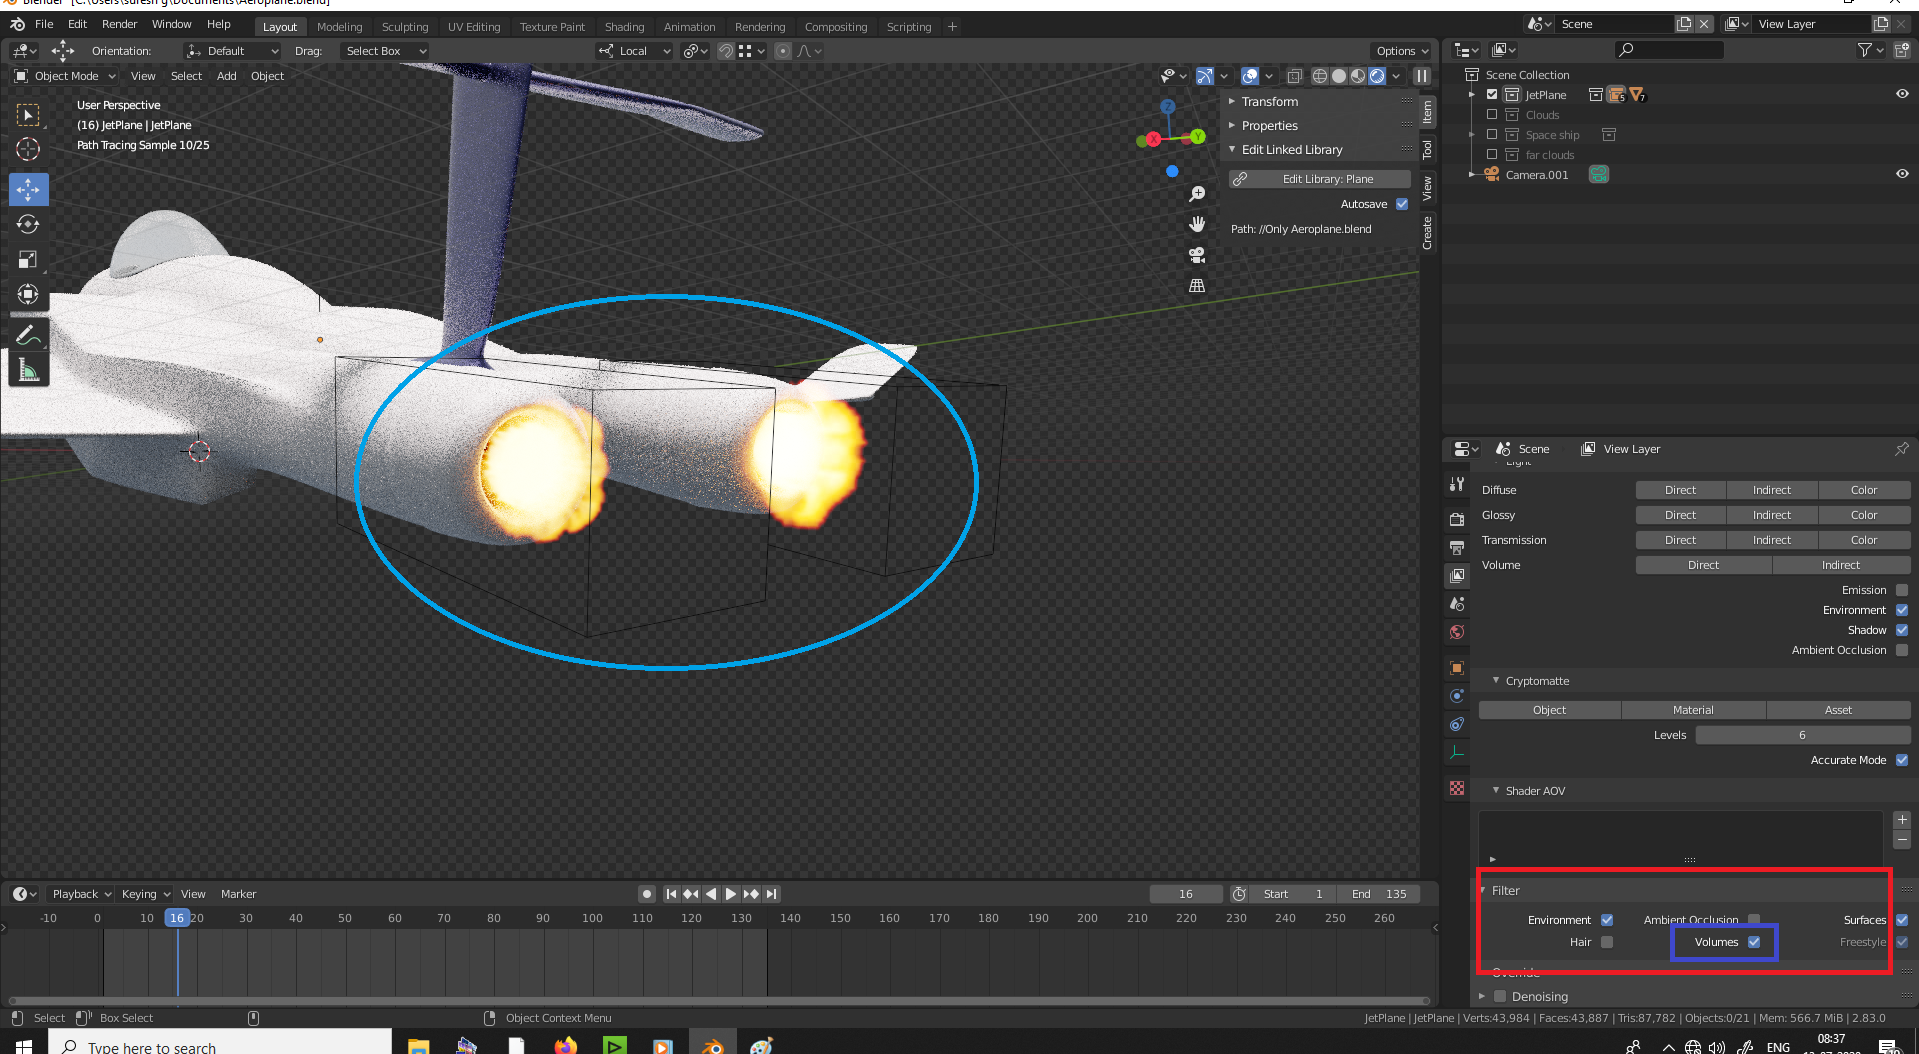Uncheck the Volumes filter checkbox
Viewport: 1919px width, 1054px height.
tap(1754, 942)
